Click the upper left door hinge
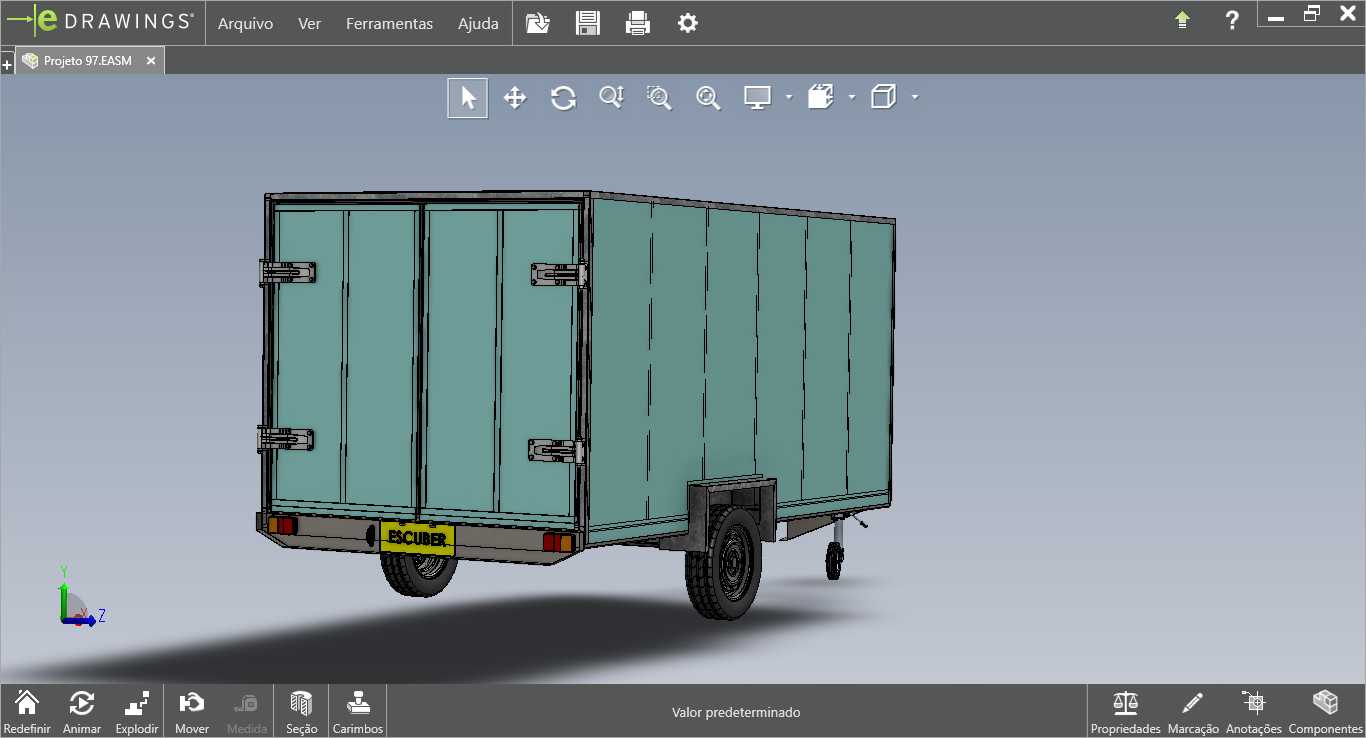Image resolution: width=1366 pixels, height=738 pixels. (288, 272)
